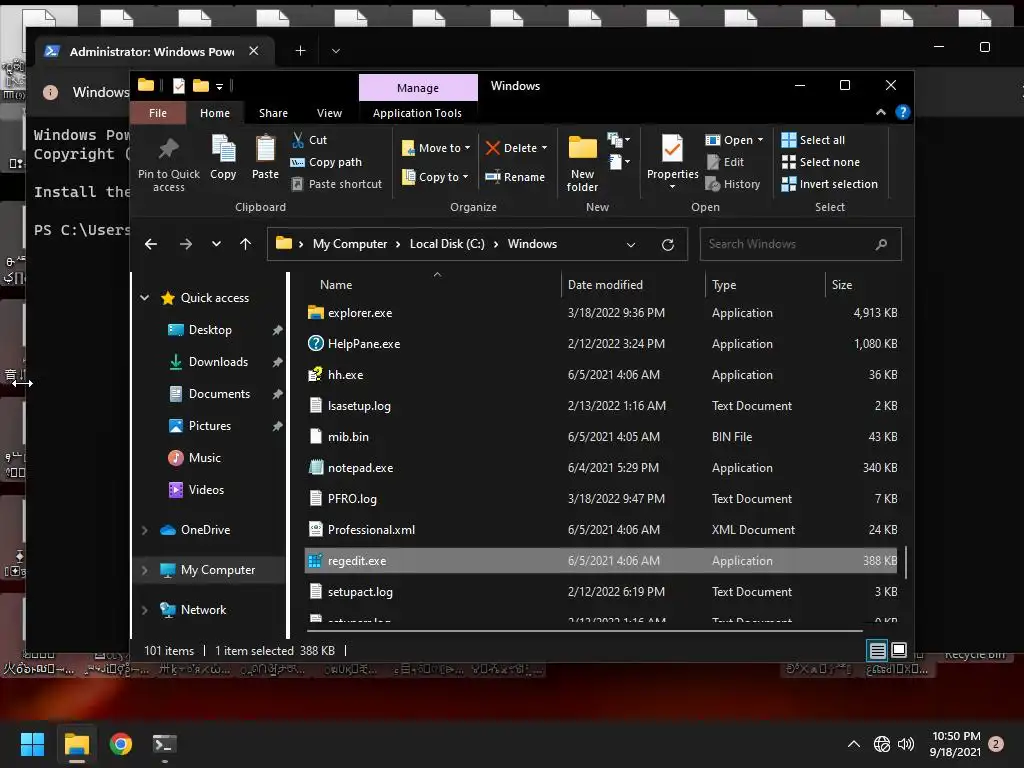Expand the address bar history dropdown
The width and height of the screenshot is (1024, 768).
[x=631, y=244]
